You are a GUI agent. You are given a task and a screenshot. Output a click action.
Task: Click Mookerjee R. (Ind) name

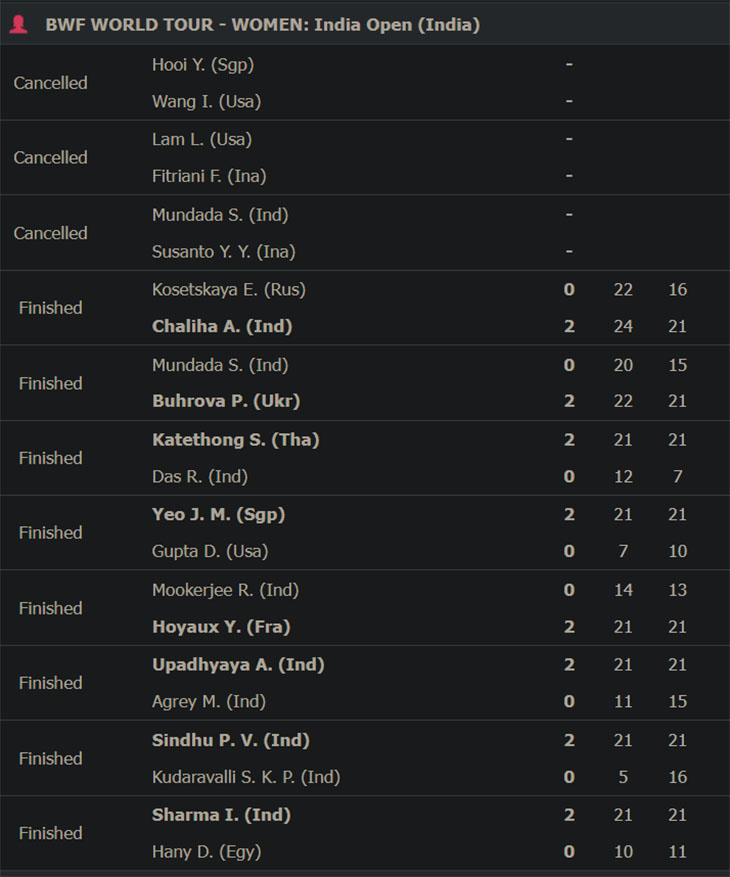[225, 590]
